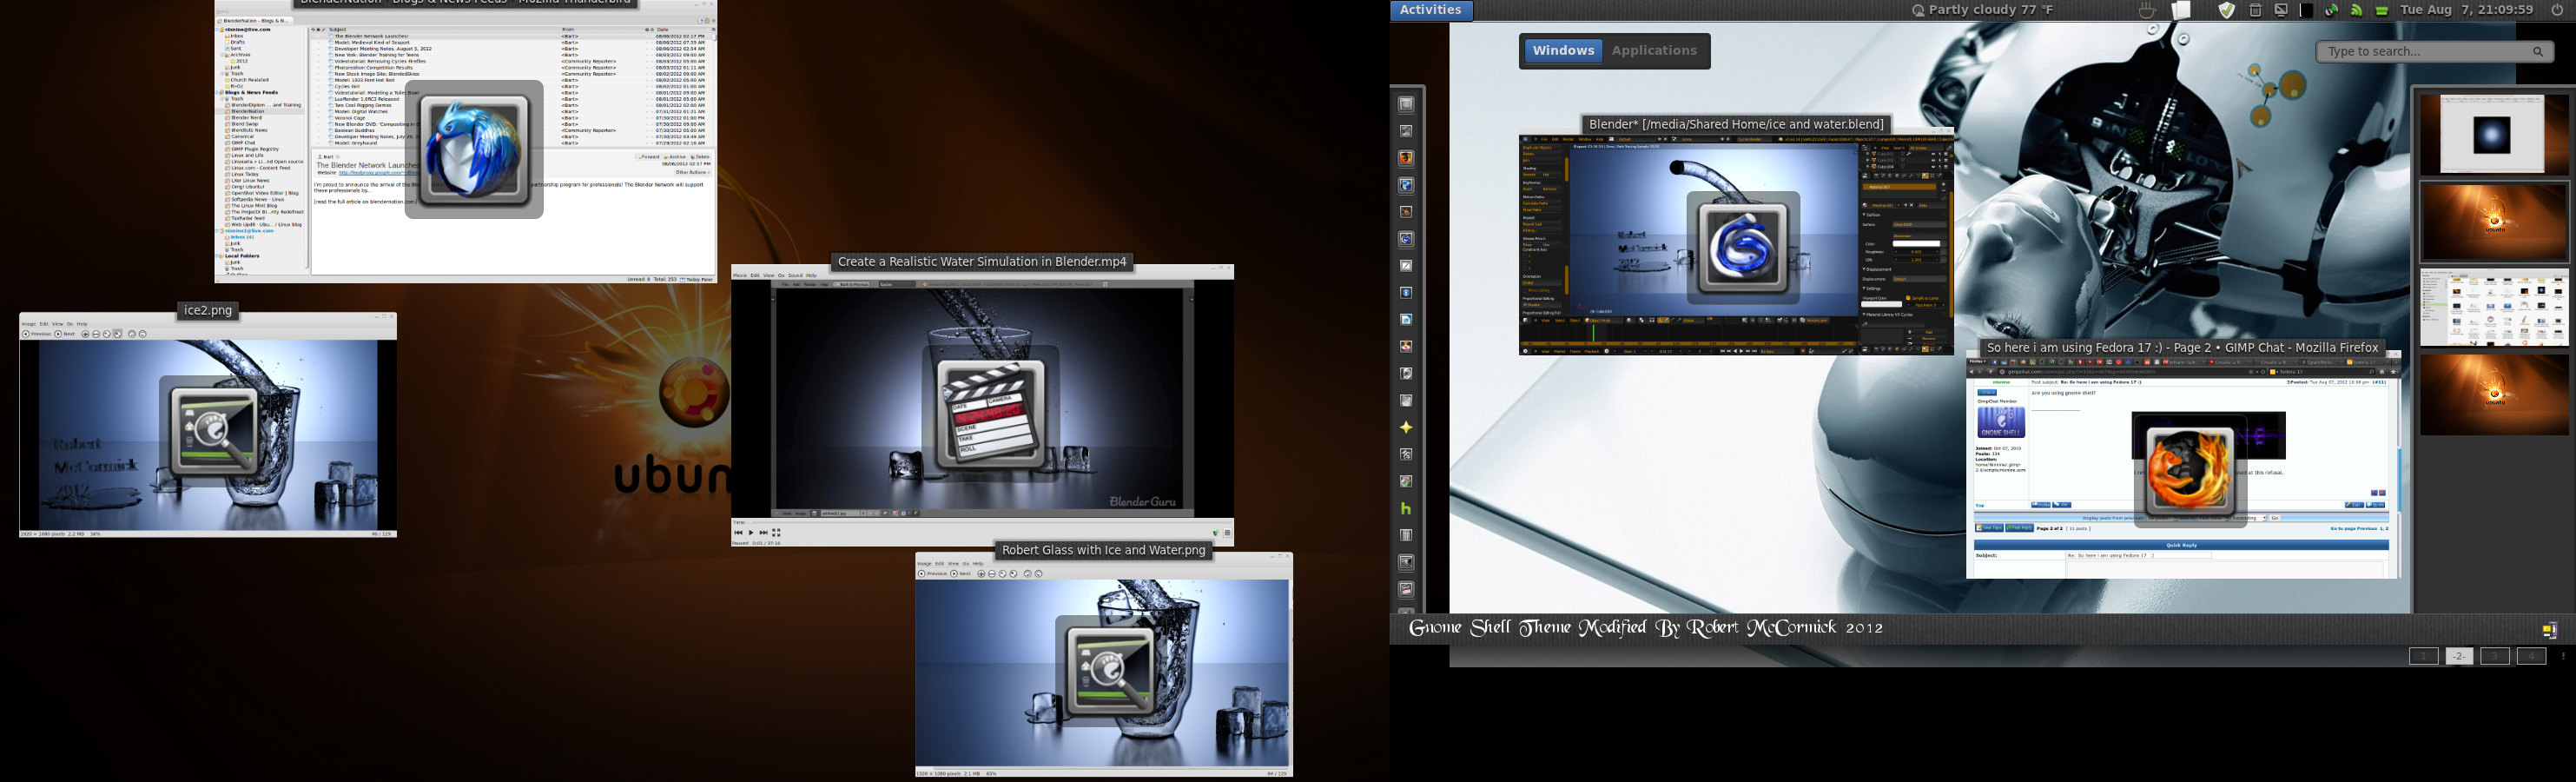Screen dimensions: 2576x782
Task: Open the orange Firefox-style icon in the dash
Action: 1406,158
